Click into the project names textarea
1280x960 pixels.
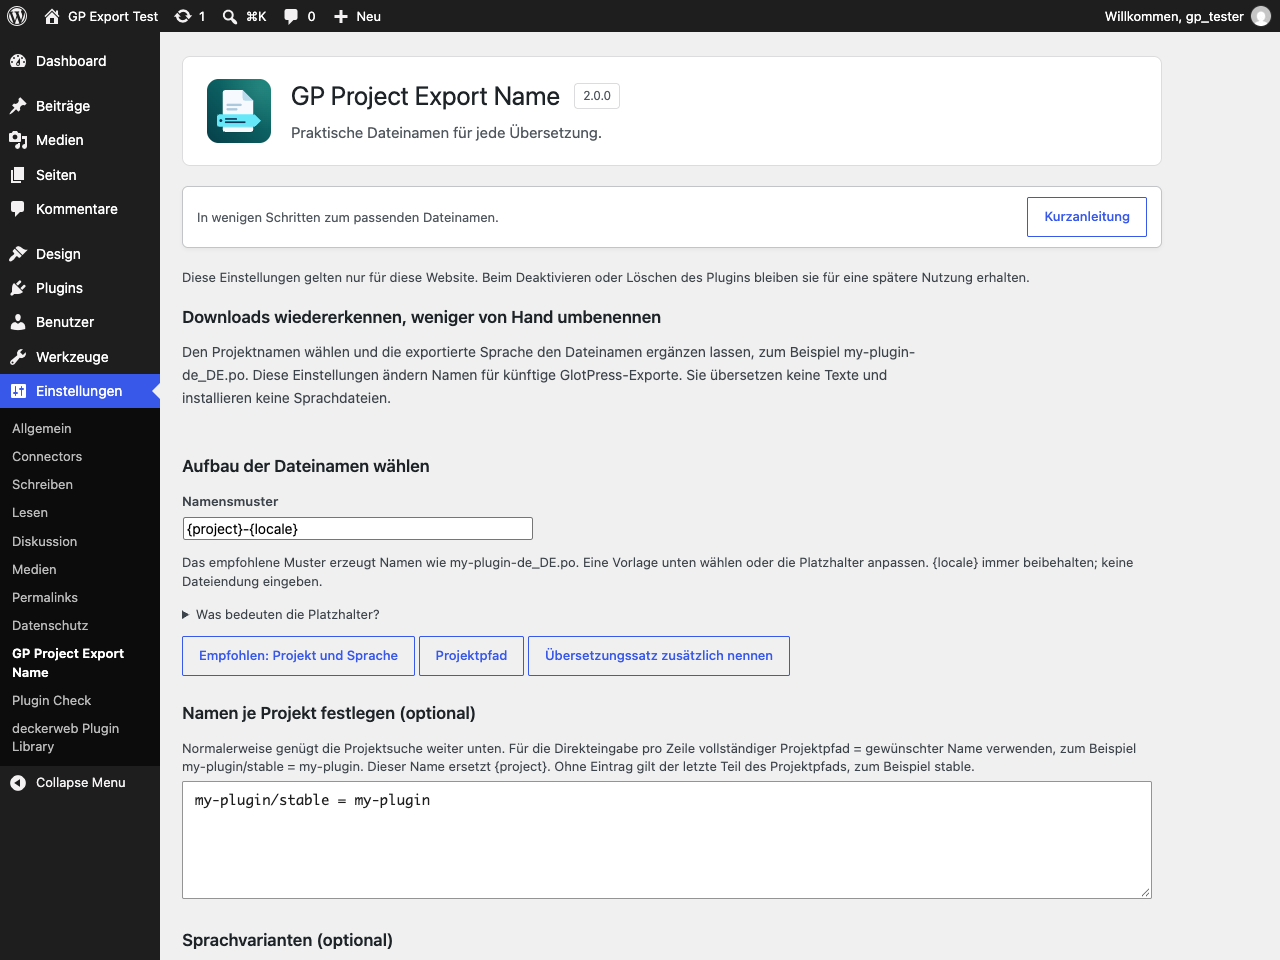667,840
